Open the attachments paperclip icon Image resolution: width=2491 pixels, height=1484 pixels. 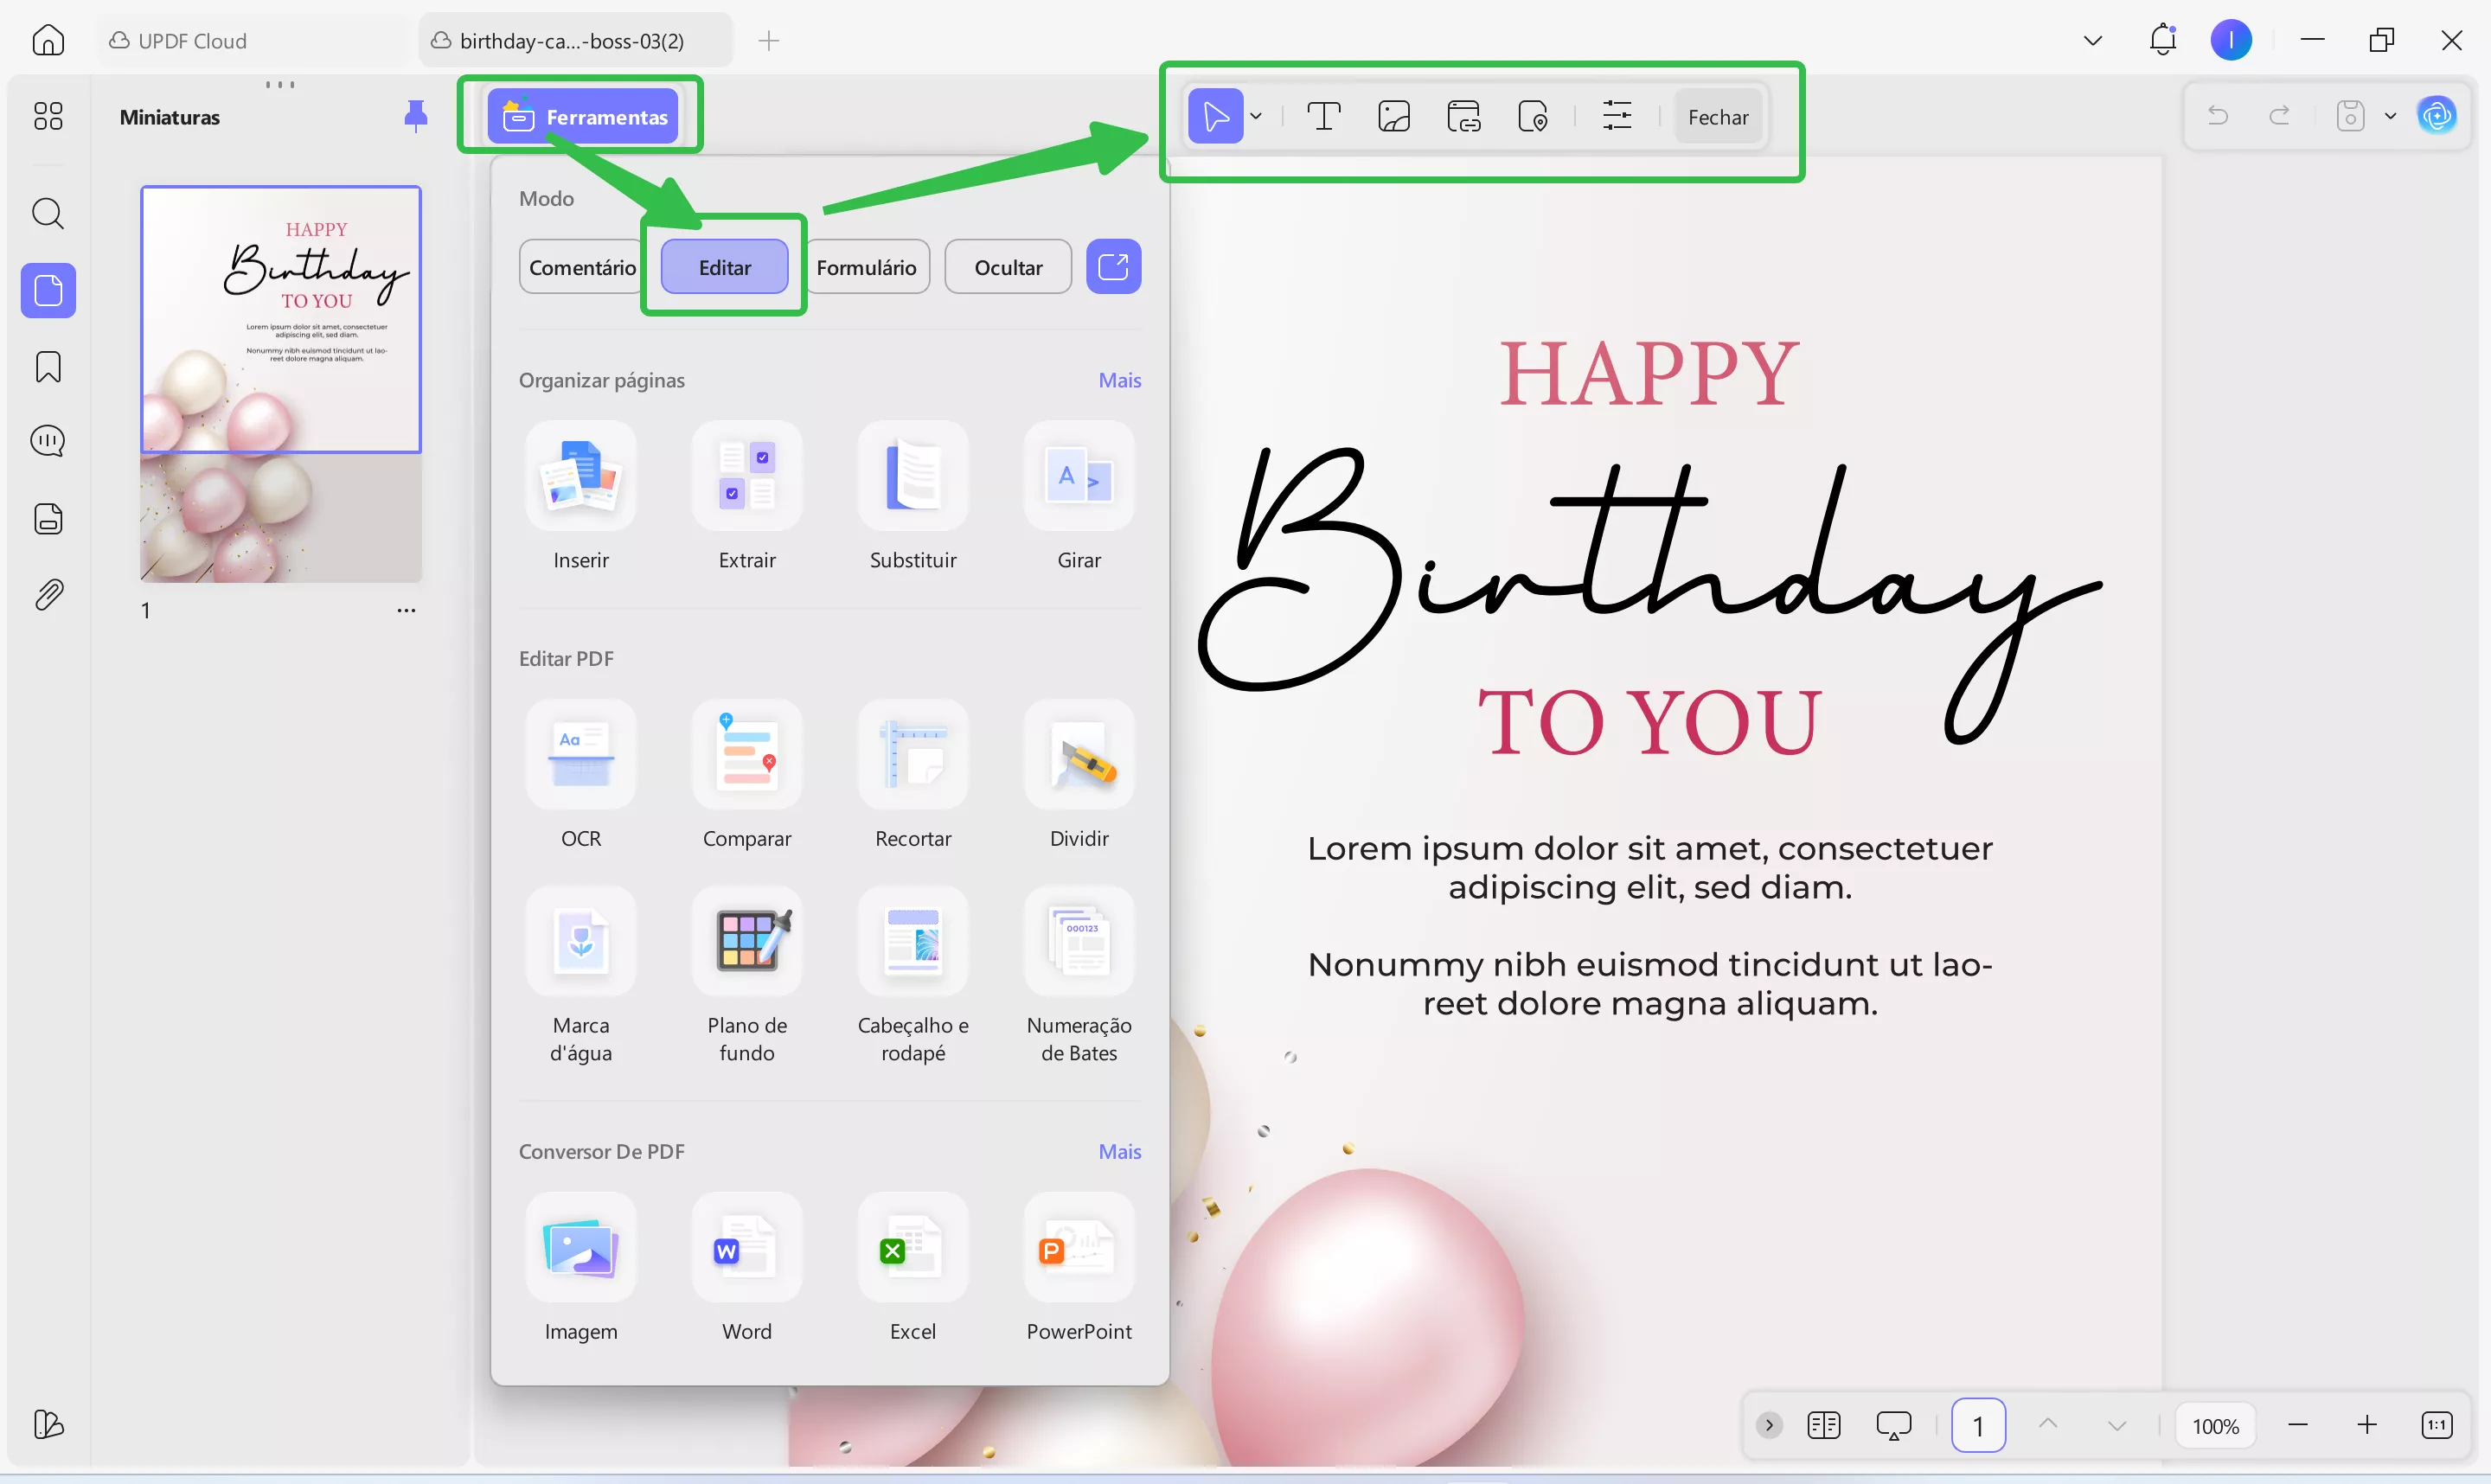click(48, 596)
